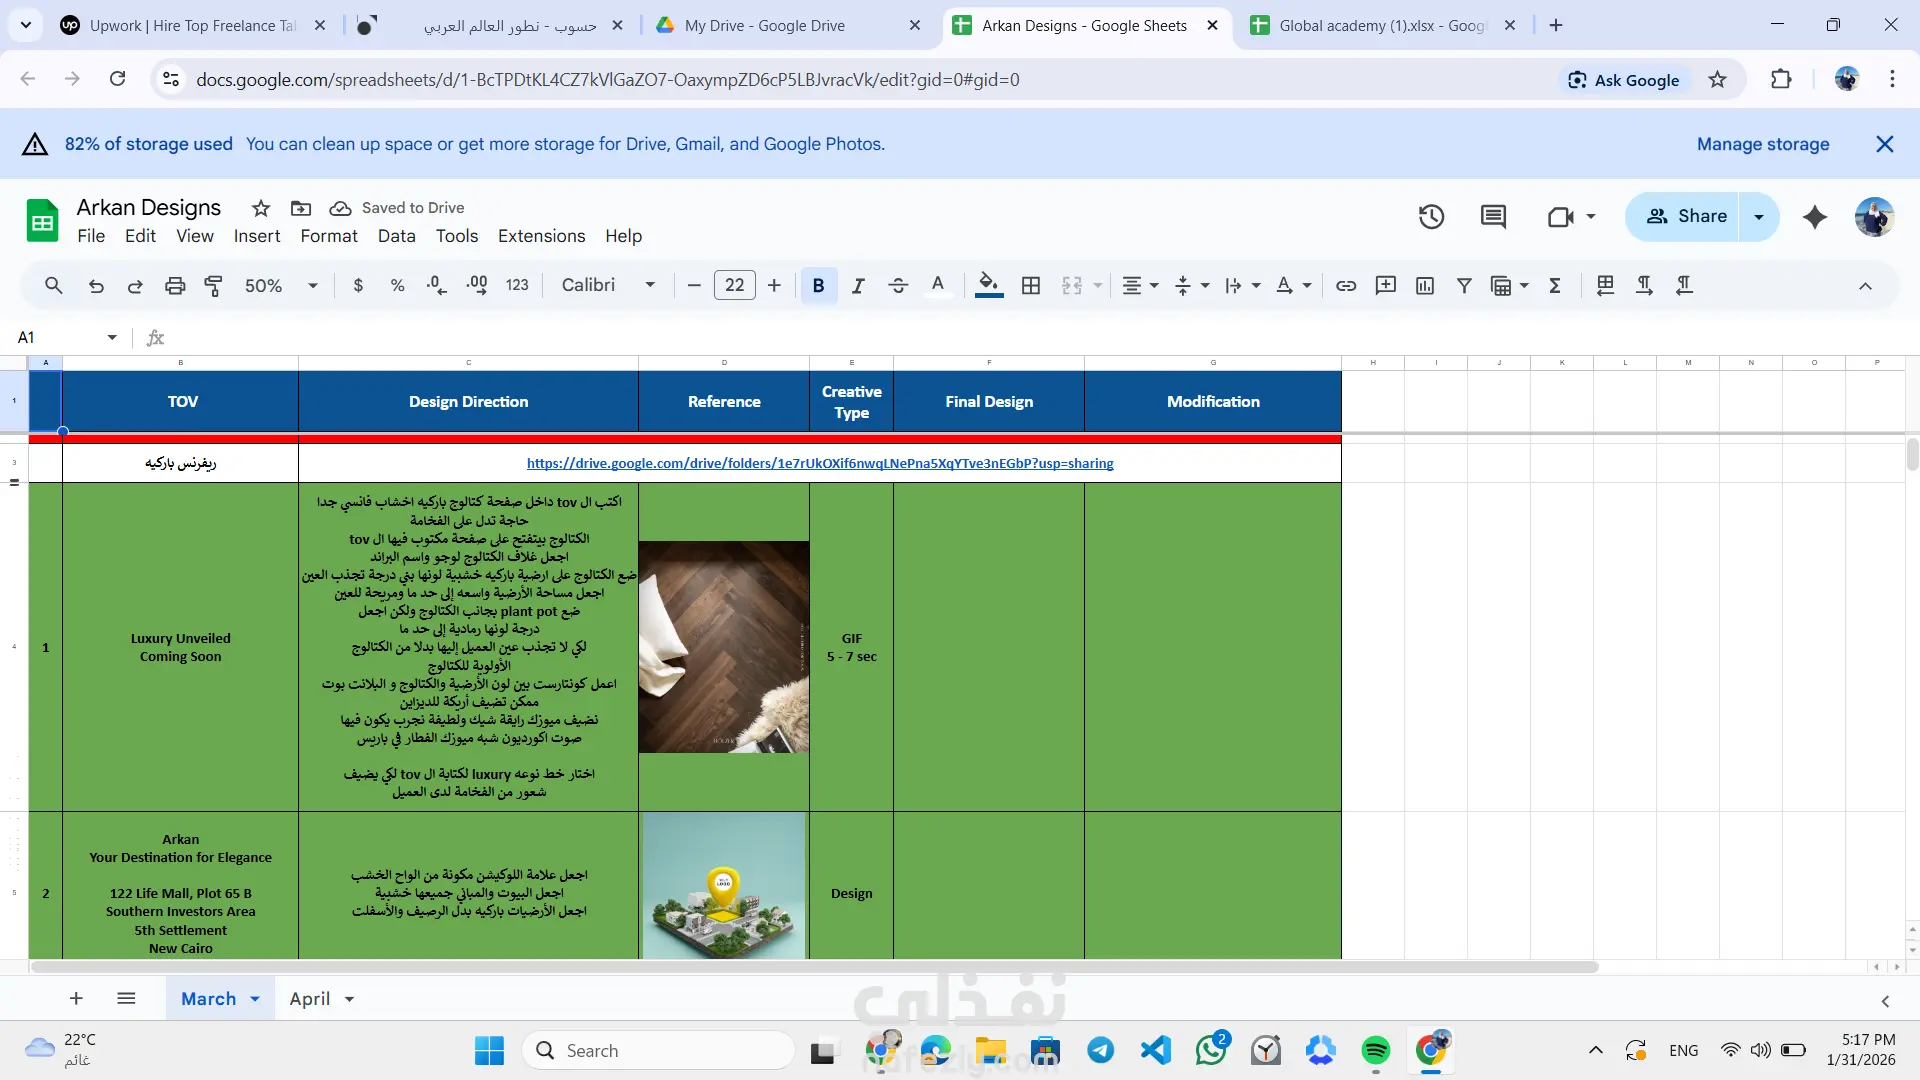
Task: Open version history clock icon
Action: pyautogui.click(x=1431, y=217)
